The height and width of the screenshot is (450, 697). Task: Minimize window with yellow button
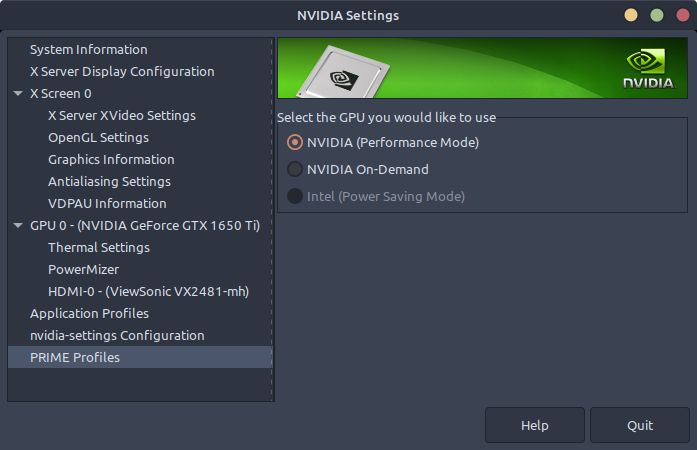click(631, 15)
